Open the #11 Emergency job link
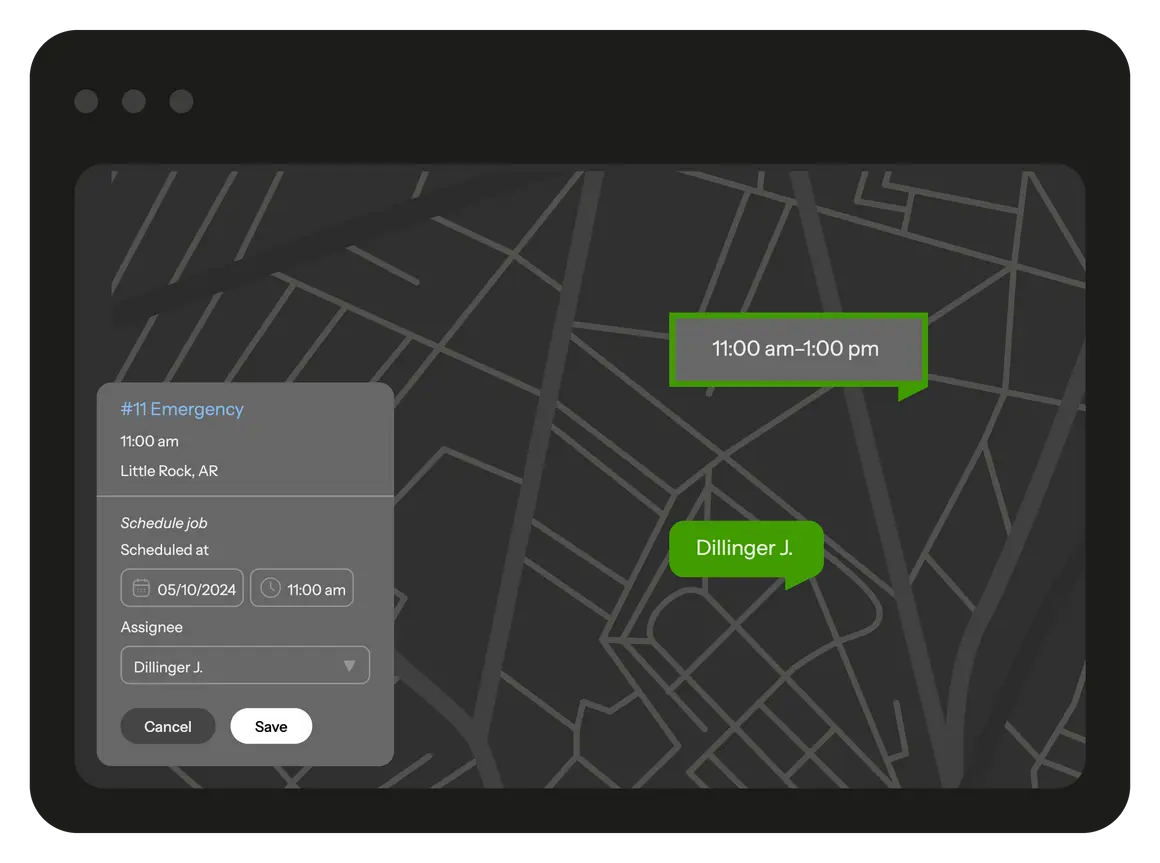This screenshot has height=863, width=1160. (x=182, y=409)
